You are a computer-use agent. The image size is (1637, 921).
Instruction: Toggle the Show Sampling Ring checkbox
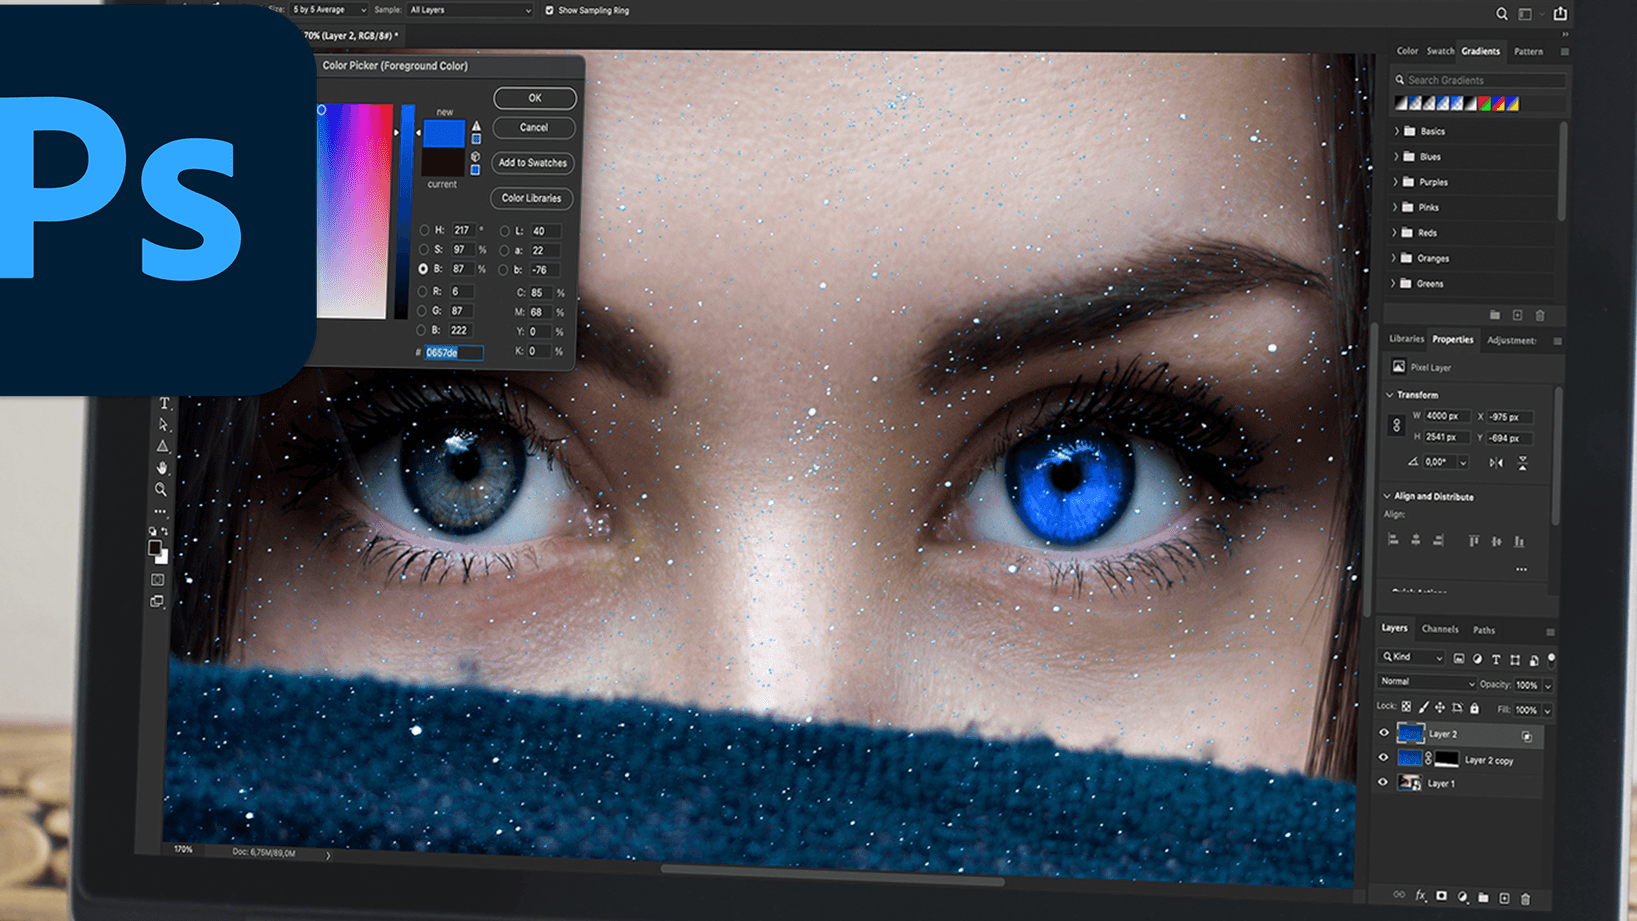click(549, 11)
